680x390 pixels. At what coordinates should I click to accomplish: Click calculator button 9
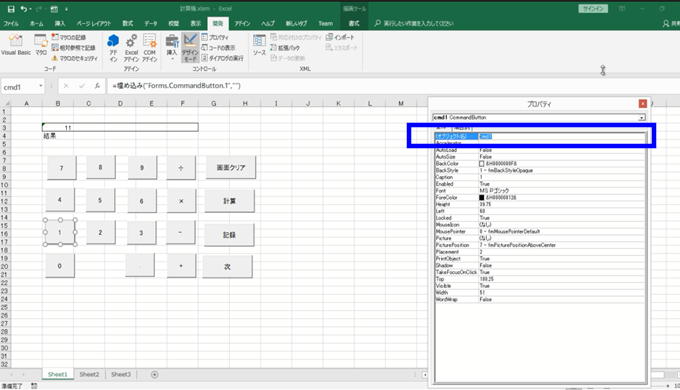(142, 167)
